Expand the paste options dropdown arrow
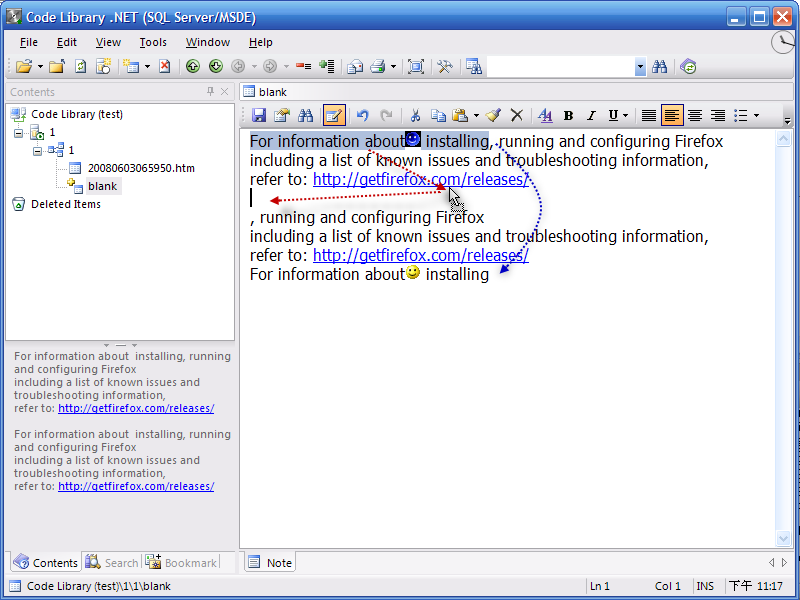 click(x=476, y=116)
